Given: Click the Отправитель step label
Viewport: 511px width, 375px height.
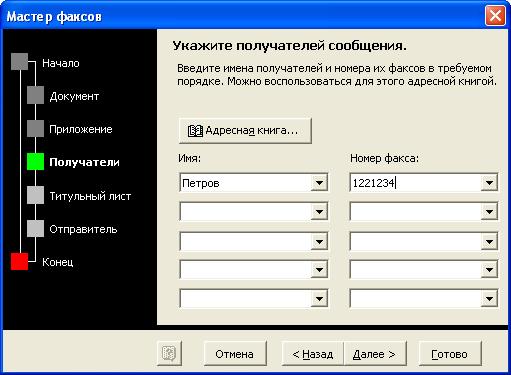Looking at the screenshot, I should pos(83,229).
